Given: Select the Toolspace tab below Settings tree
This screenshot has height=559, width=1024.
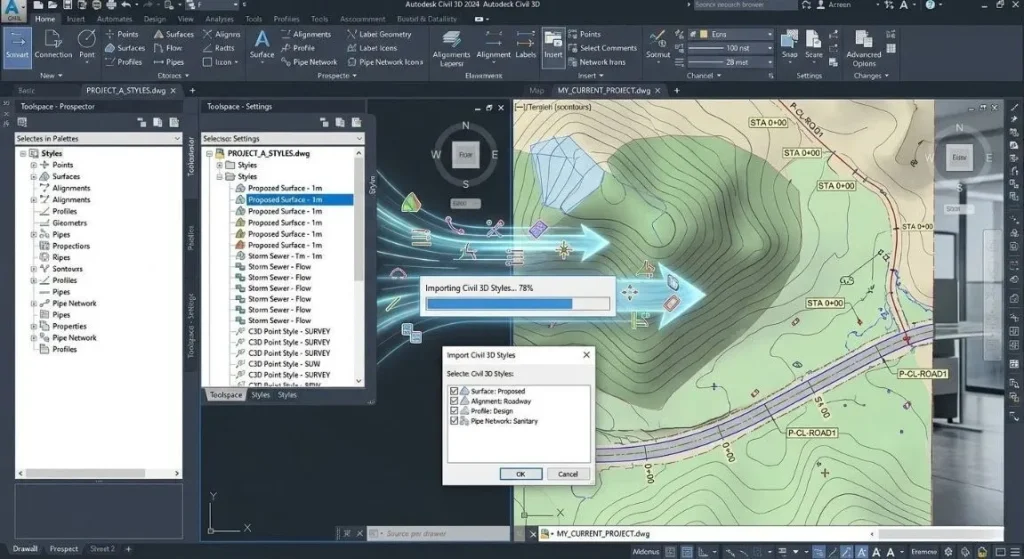Looking at the screenshot, I should (x=226, y=395).
